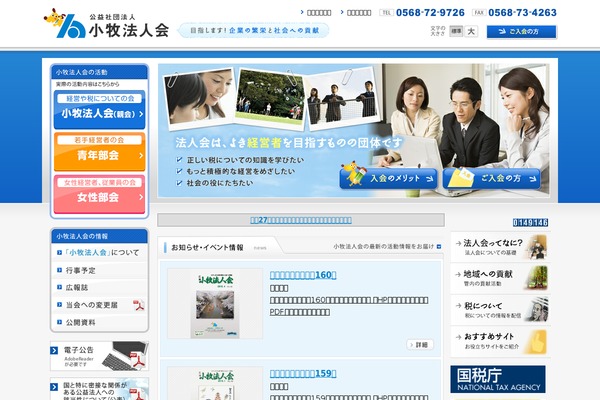The width and height of the screenshot is (600, 400).
Task: Click the mascot icon on 入会のメリット
Action: click(x=353, y=174)
